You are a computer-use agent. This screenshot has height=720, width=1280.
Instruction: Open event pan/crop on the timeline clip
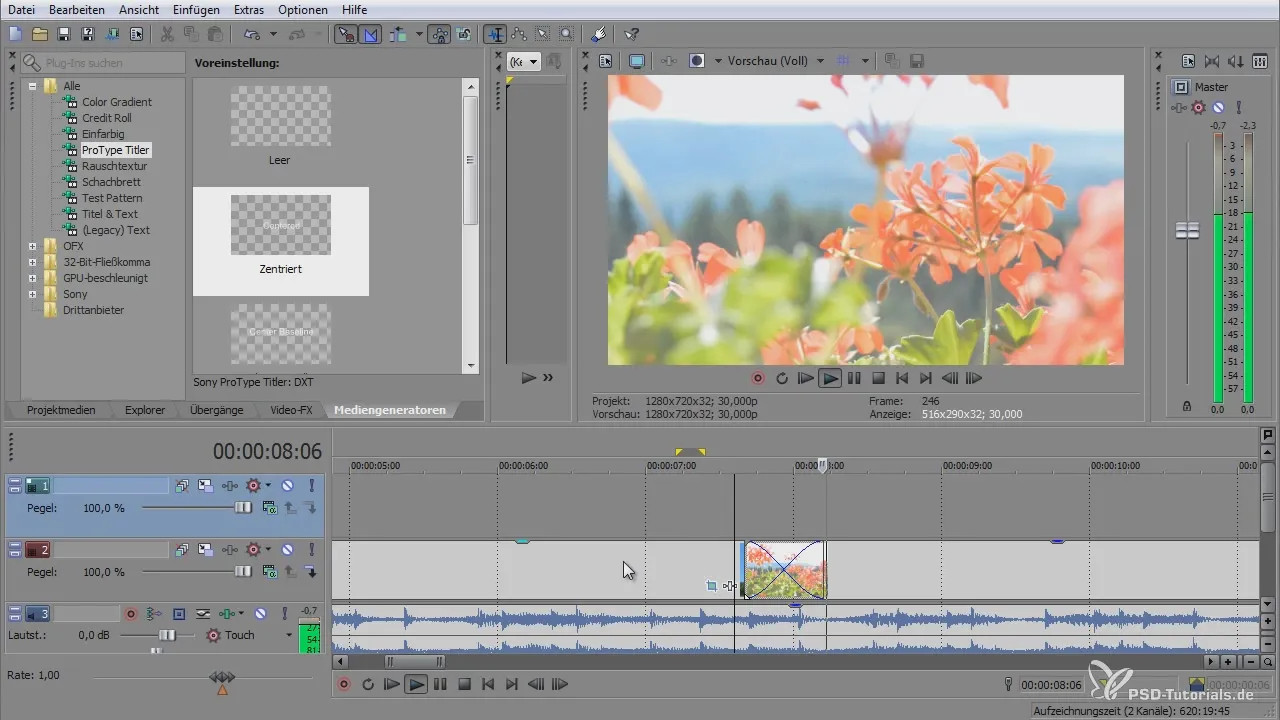pos(711,586)
